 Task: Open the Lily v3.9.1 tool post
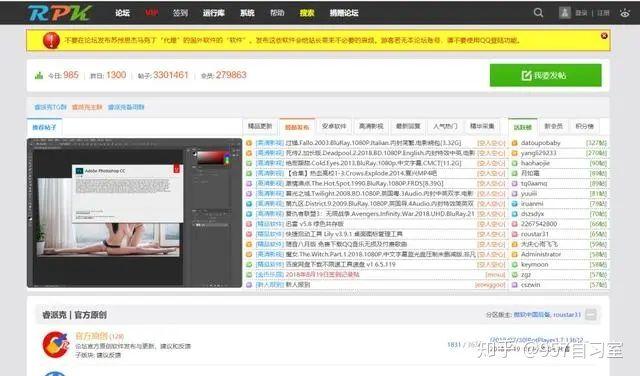(344, 234)
